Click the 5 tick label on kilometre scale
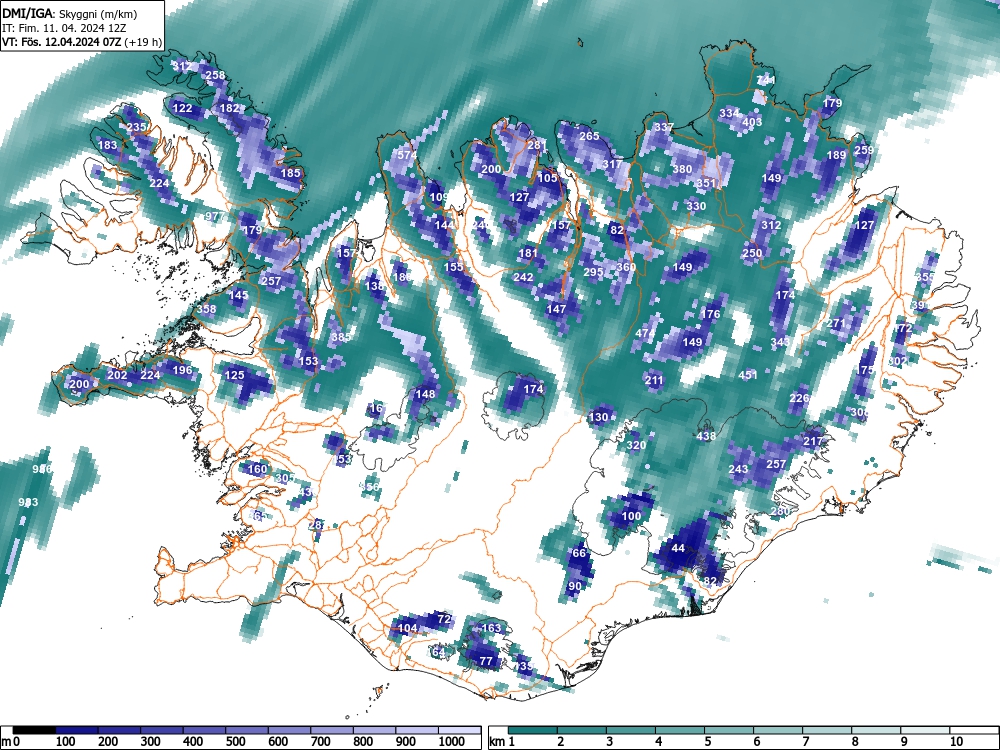The image size is (1000, 750). pos(707,742)
